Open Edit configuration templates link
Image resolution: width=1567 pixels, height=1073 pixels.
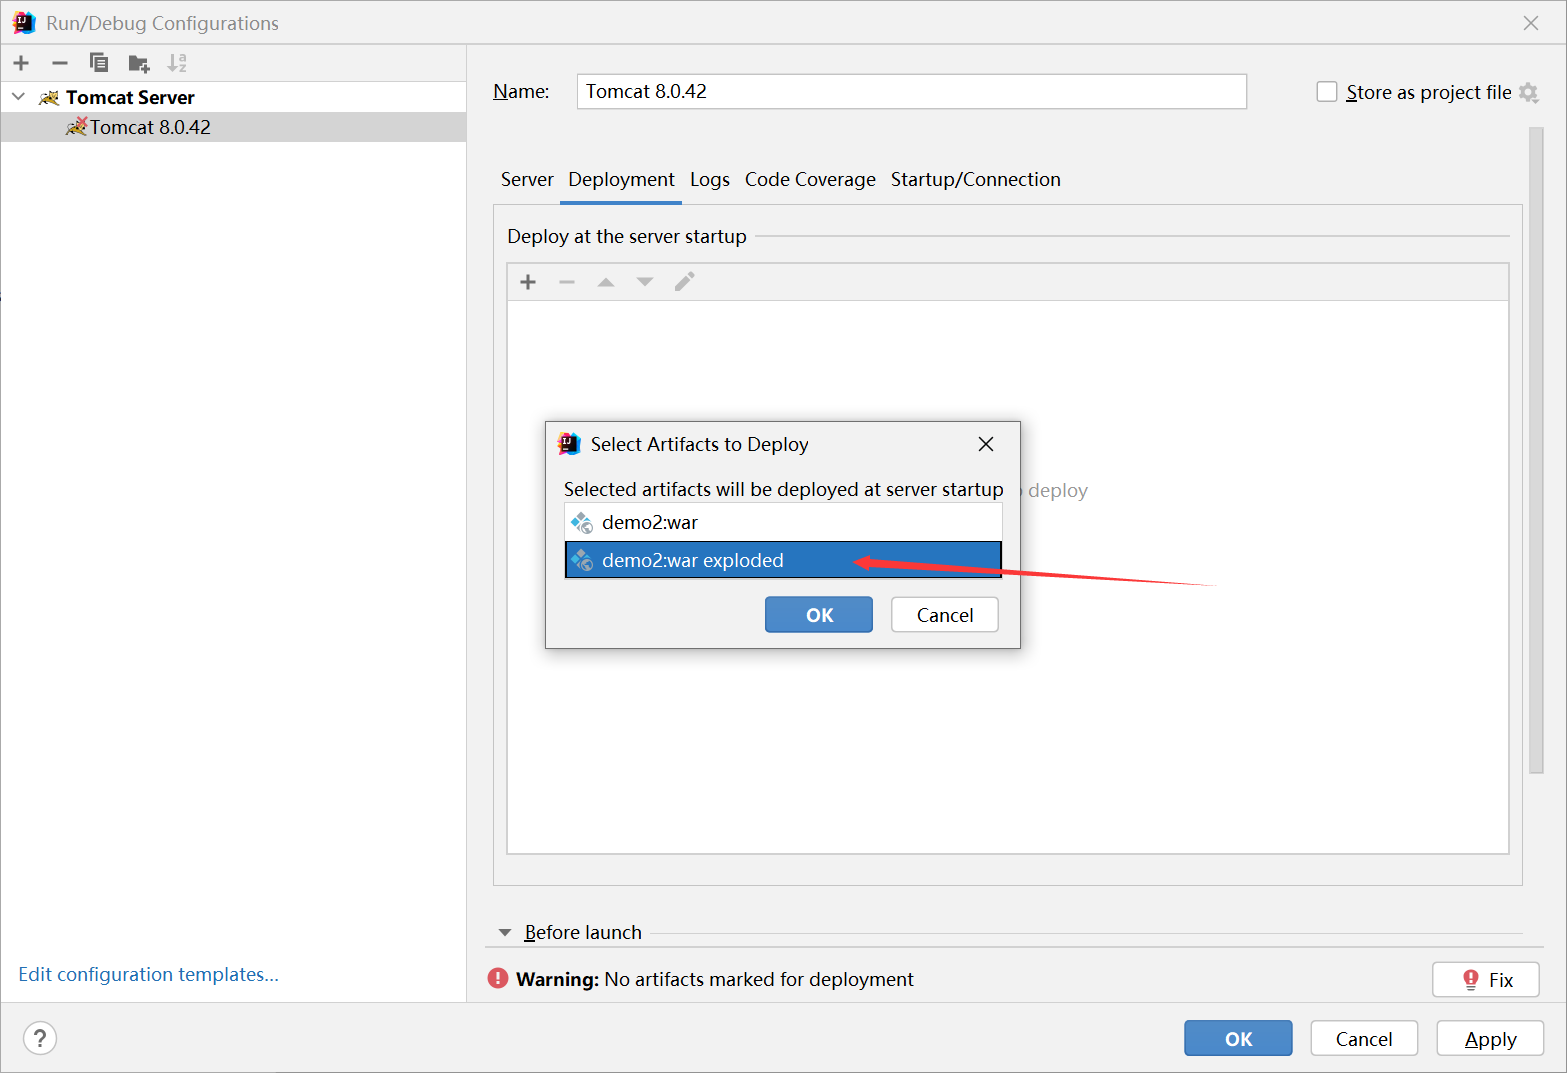(148, 974)
